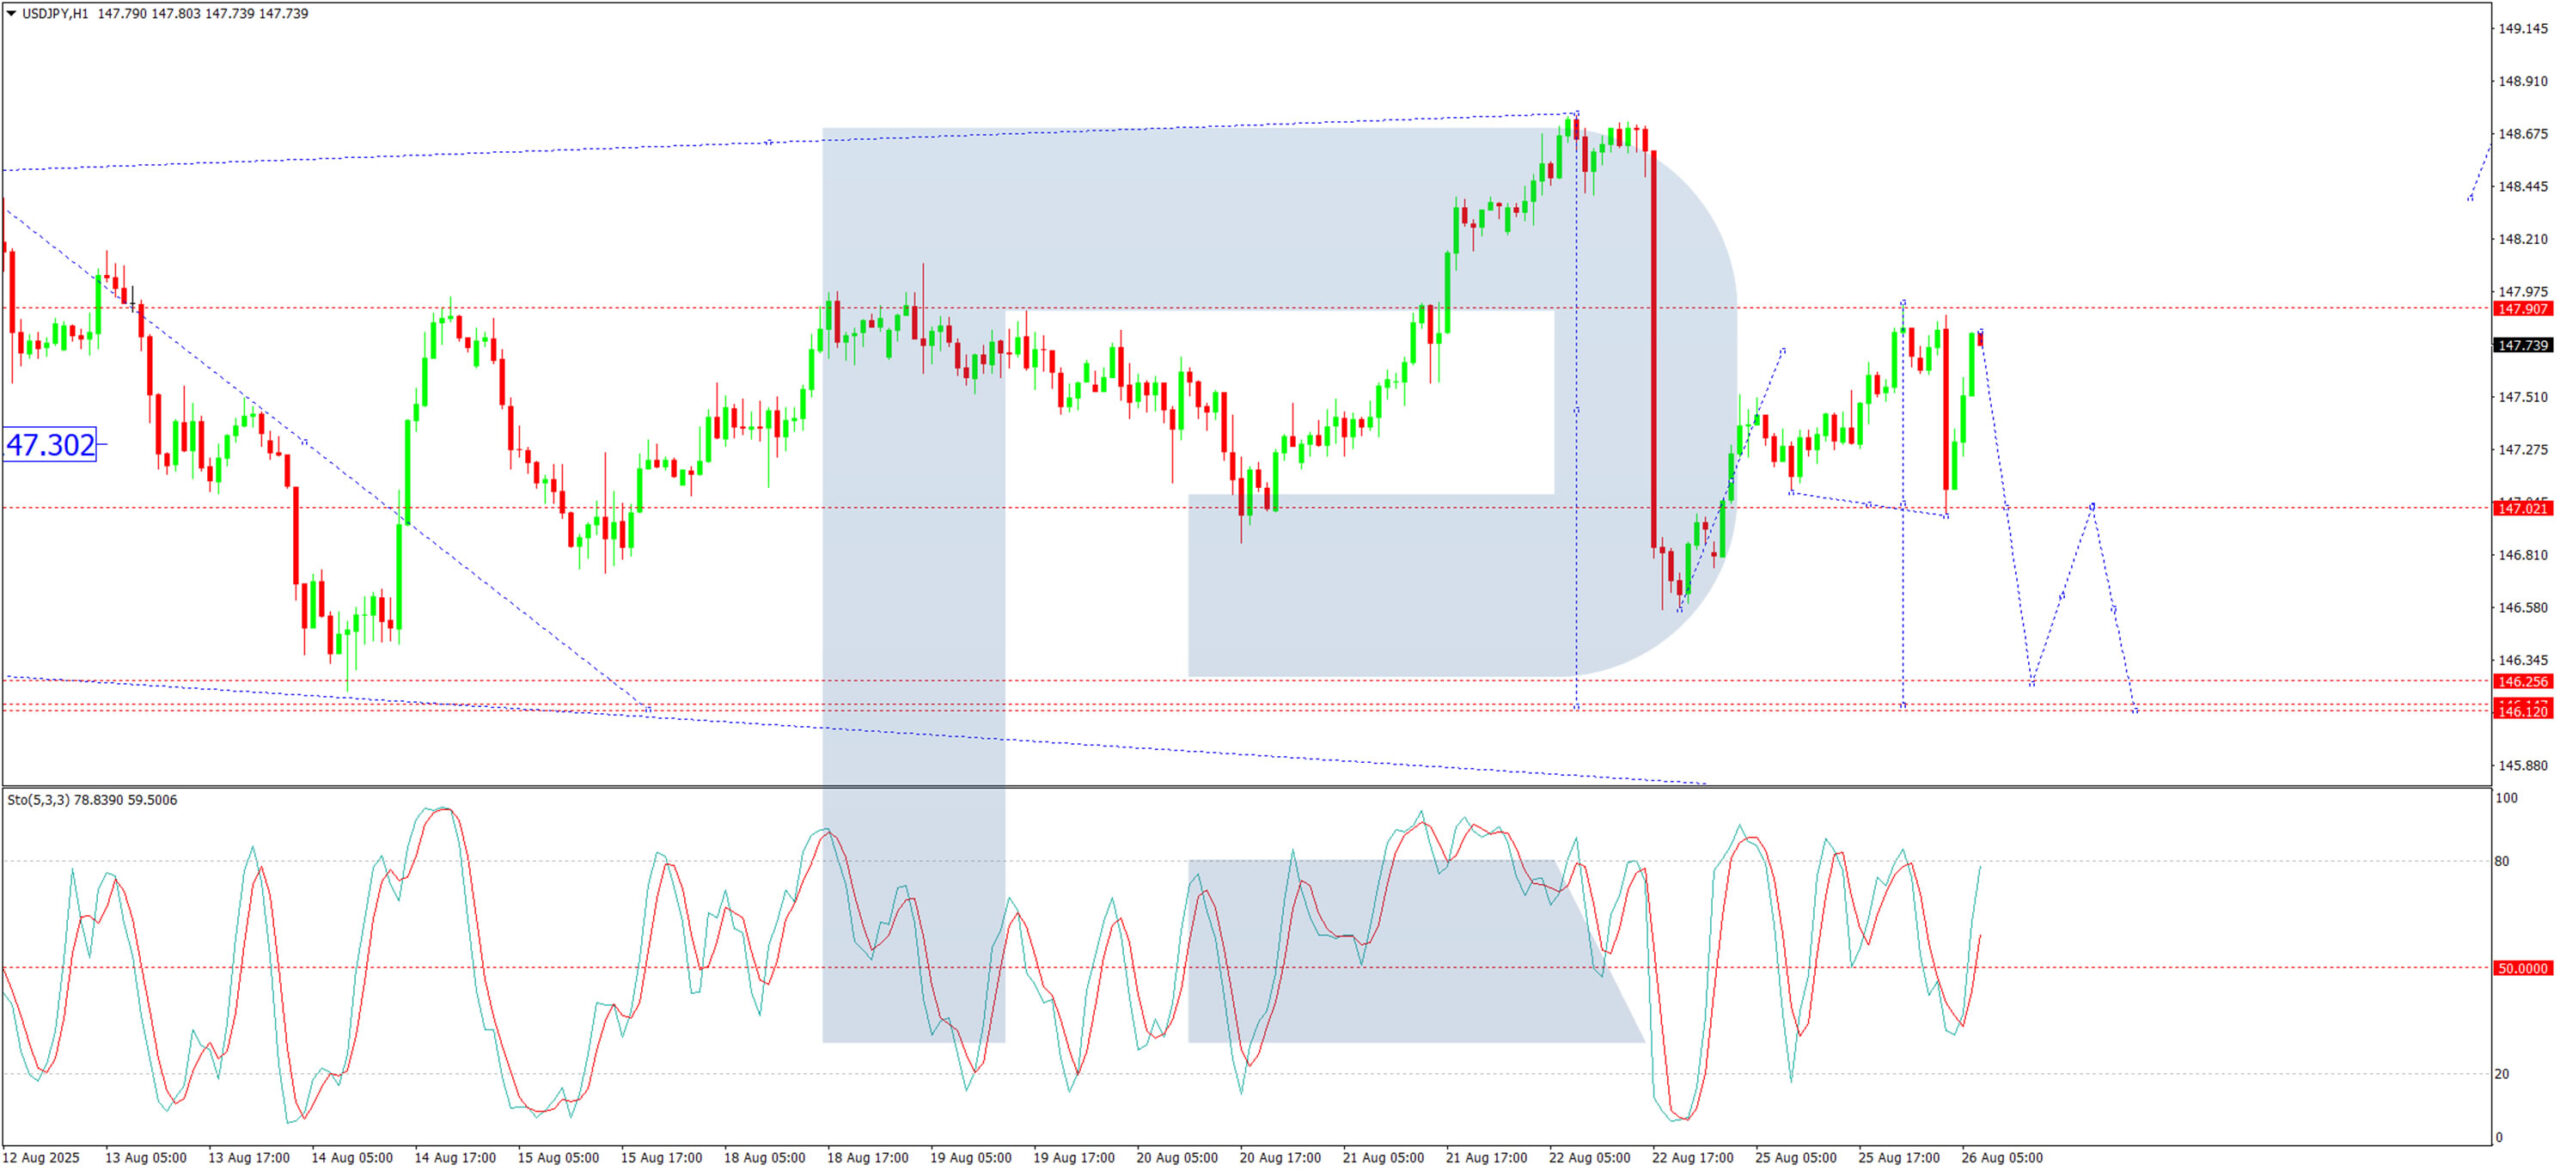This screenshot has width=2560, height=1171.
Task: Click the 149.145 price scale value
Action: click(x=2522, y=29)
